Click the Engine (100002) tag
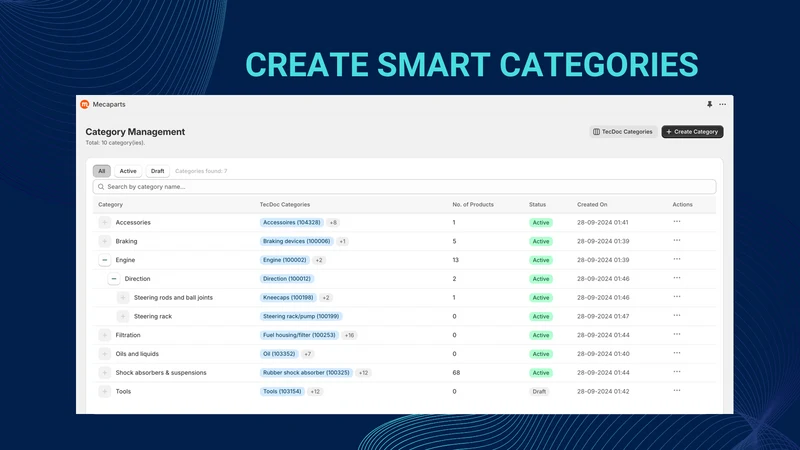This screenshot has width=800, height=450. tap(285, 260)
